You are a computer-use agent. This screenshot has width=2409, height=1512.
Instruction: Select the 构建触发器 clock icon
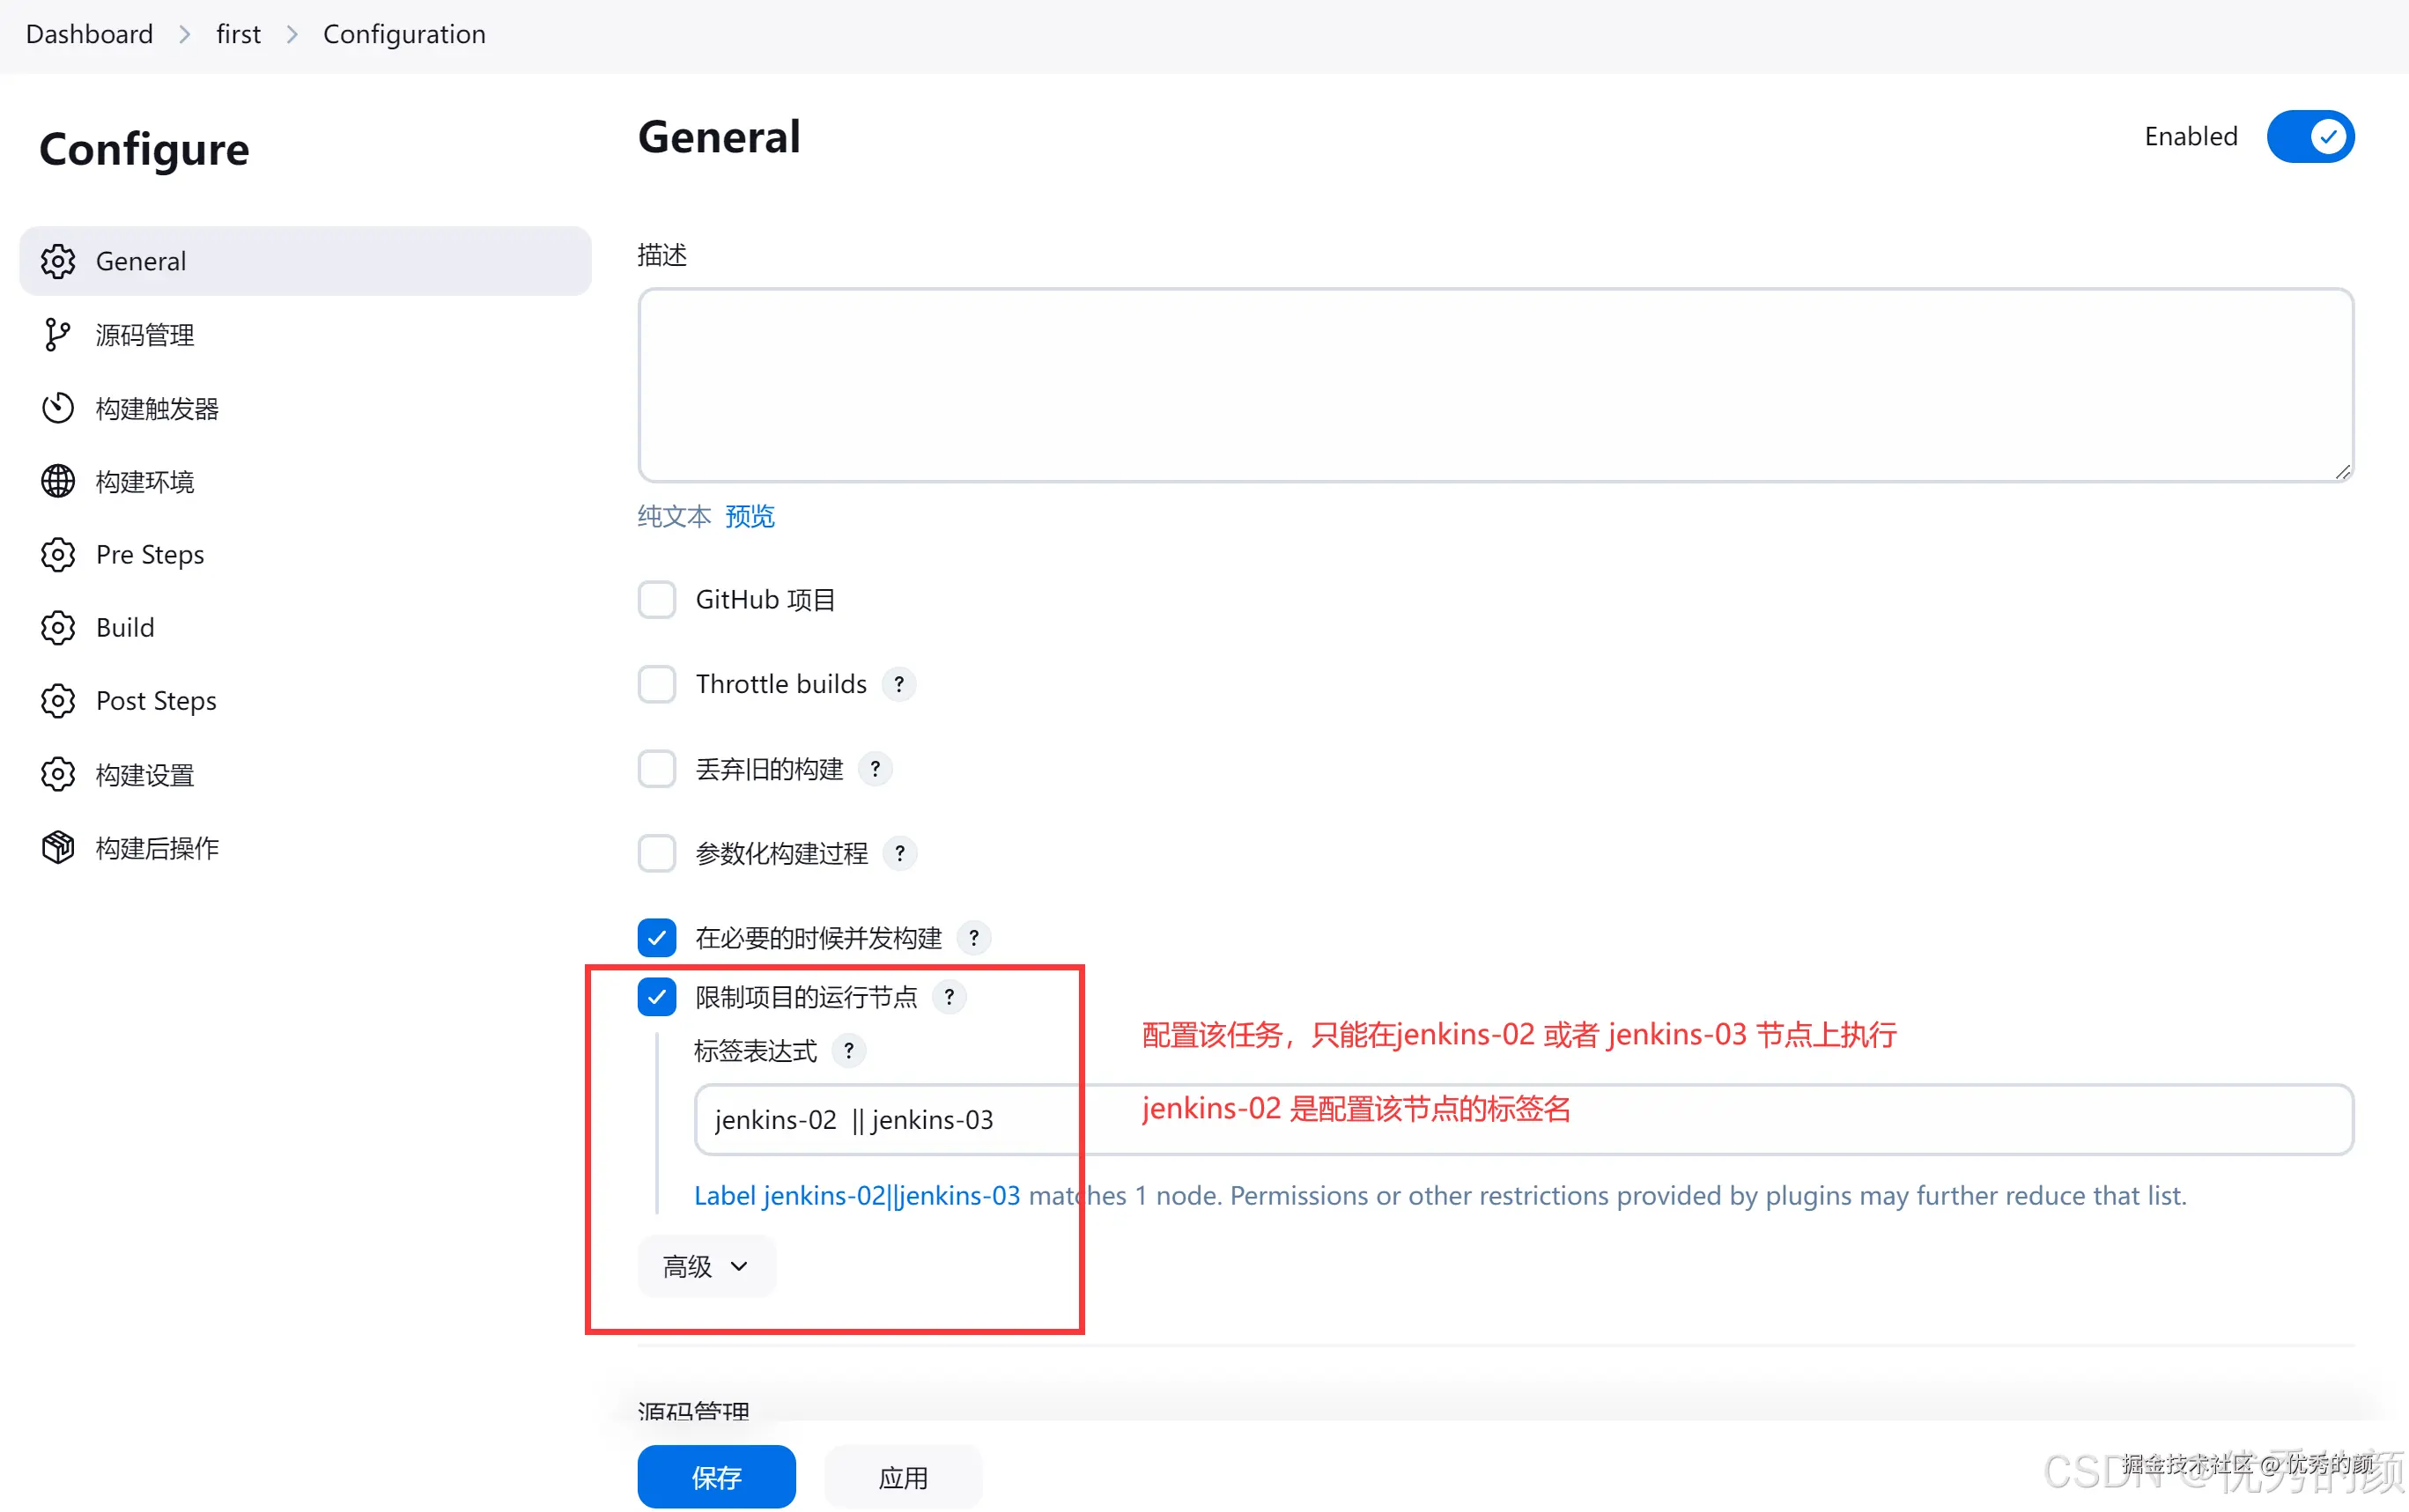click(x=57, y=407)
